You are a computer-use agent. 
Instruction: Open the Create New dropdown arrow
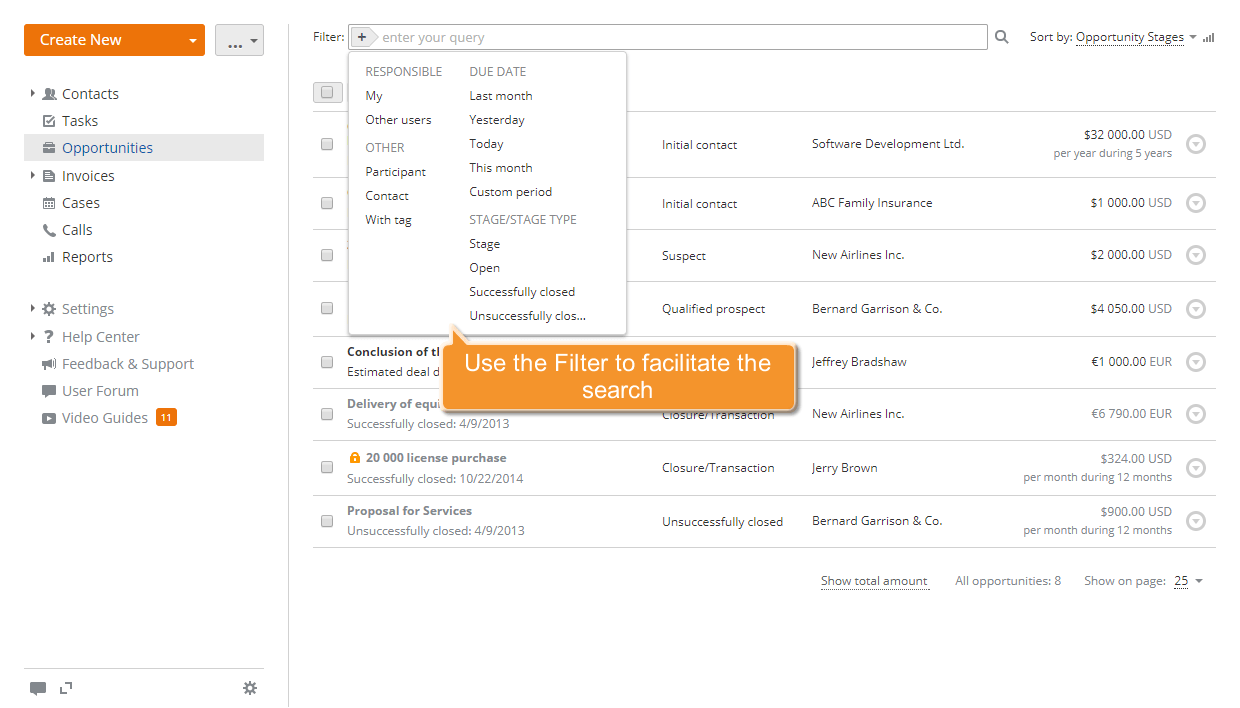[192, 39]
